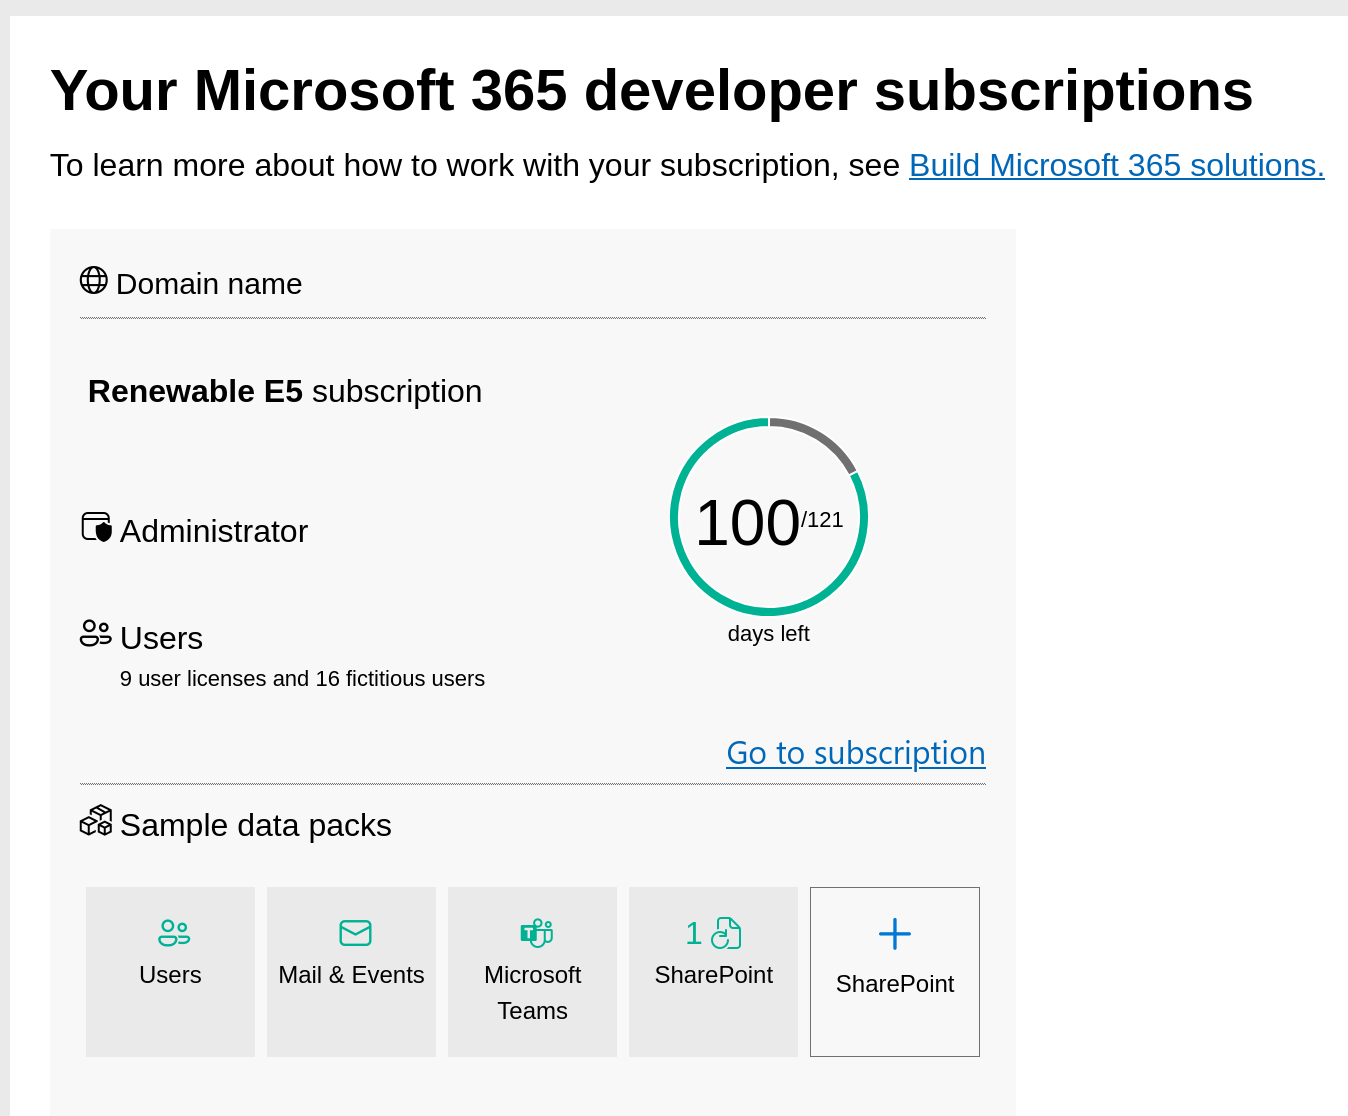The height and width of the screenshot is (1116, 1348).
Task: Click the page title 'Your Microsoft 365 developer subscriptions'
Action: pyautogui.click(x=651, y=90)
